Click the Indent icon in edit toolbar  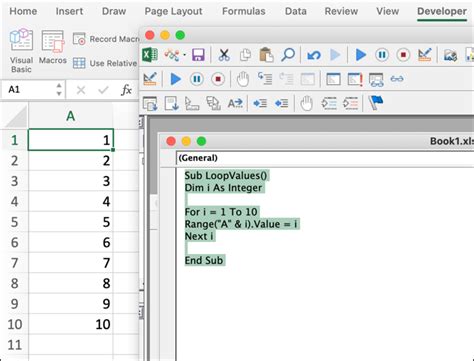coord(260,103)
